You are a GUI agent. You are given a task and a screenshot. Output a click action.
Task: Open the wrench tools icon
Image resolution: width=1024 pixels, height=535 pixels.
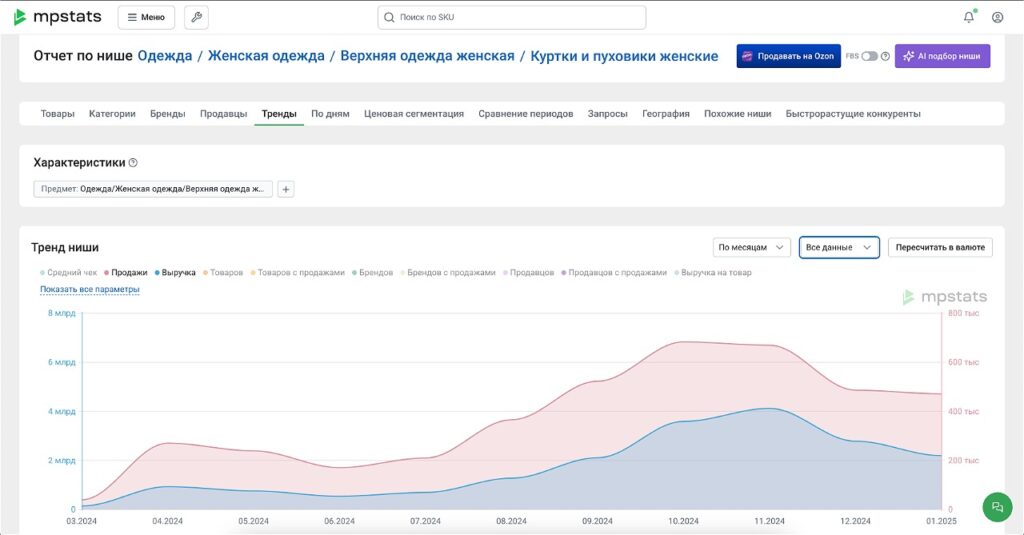pos(196,17)
